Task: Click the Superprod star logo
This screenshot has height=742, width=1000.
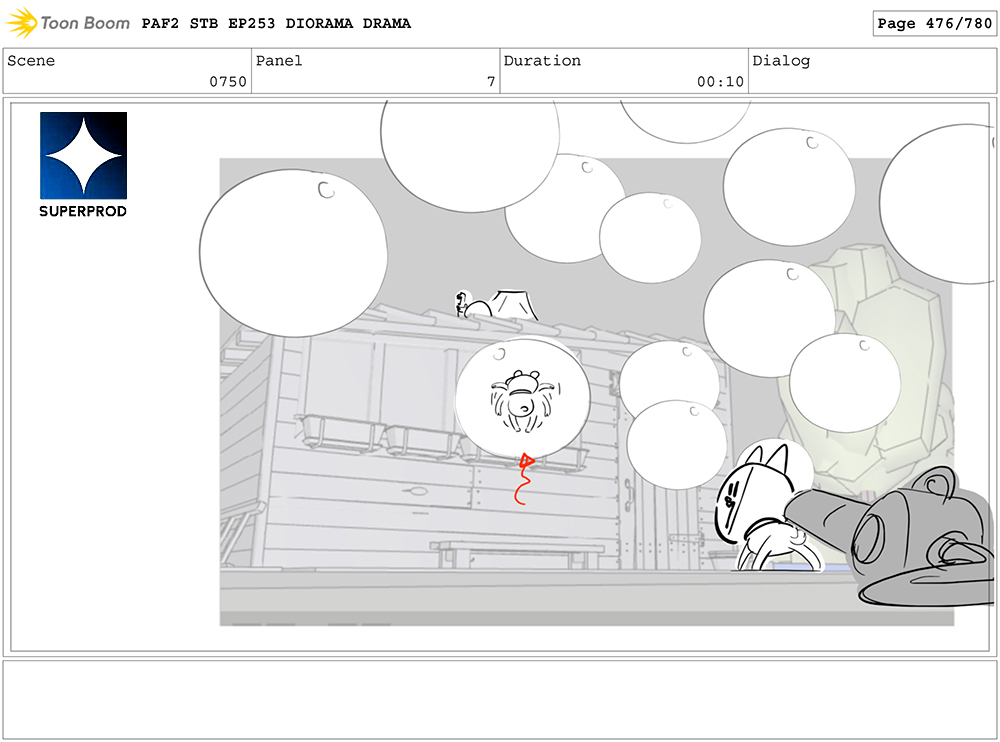Action: [84, 156]
